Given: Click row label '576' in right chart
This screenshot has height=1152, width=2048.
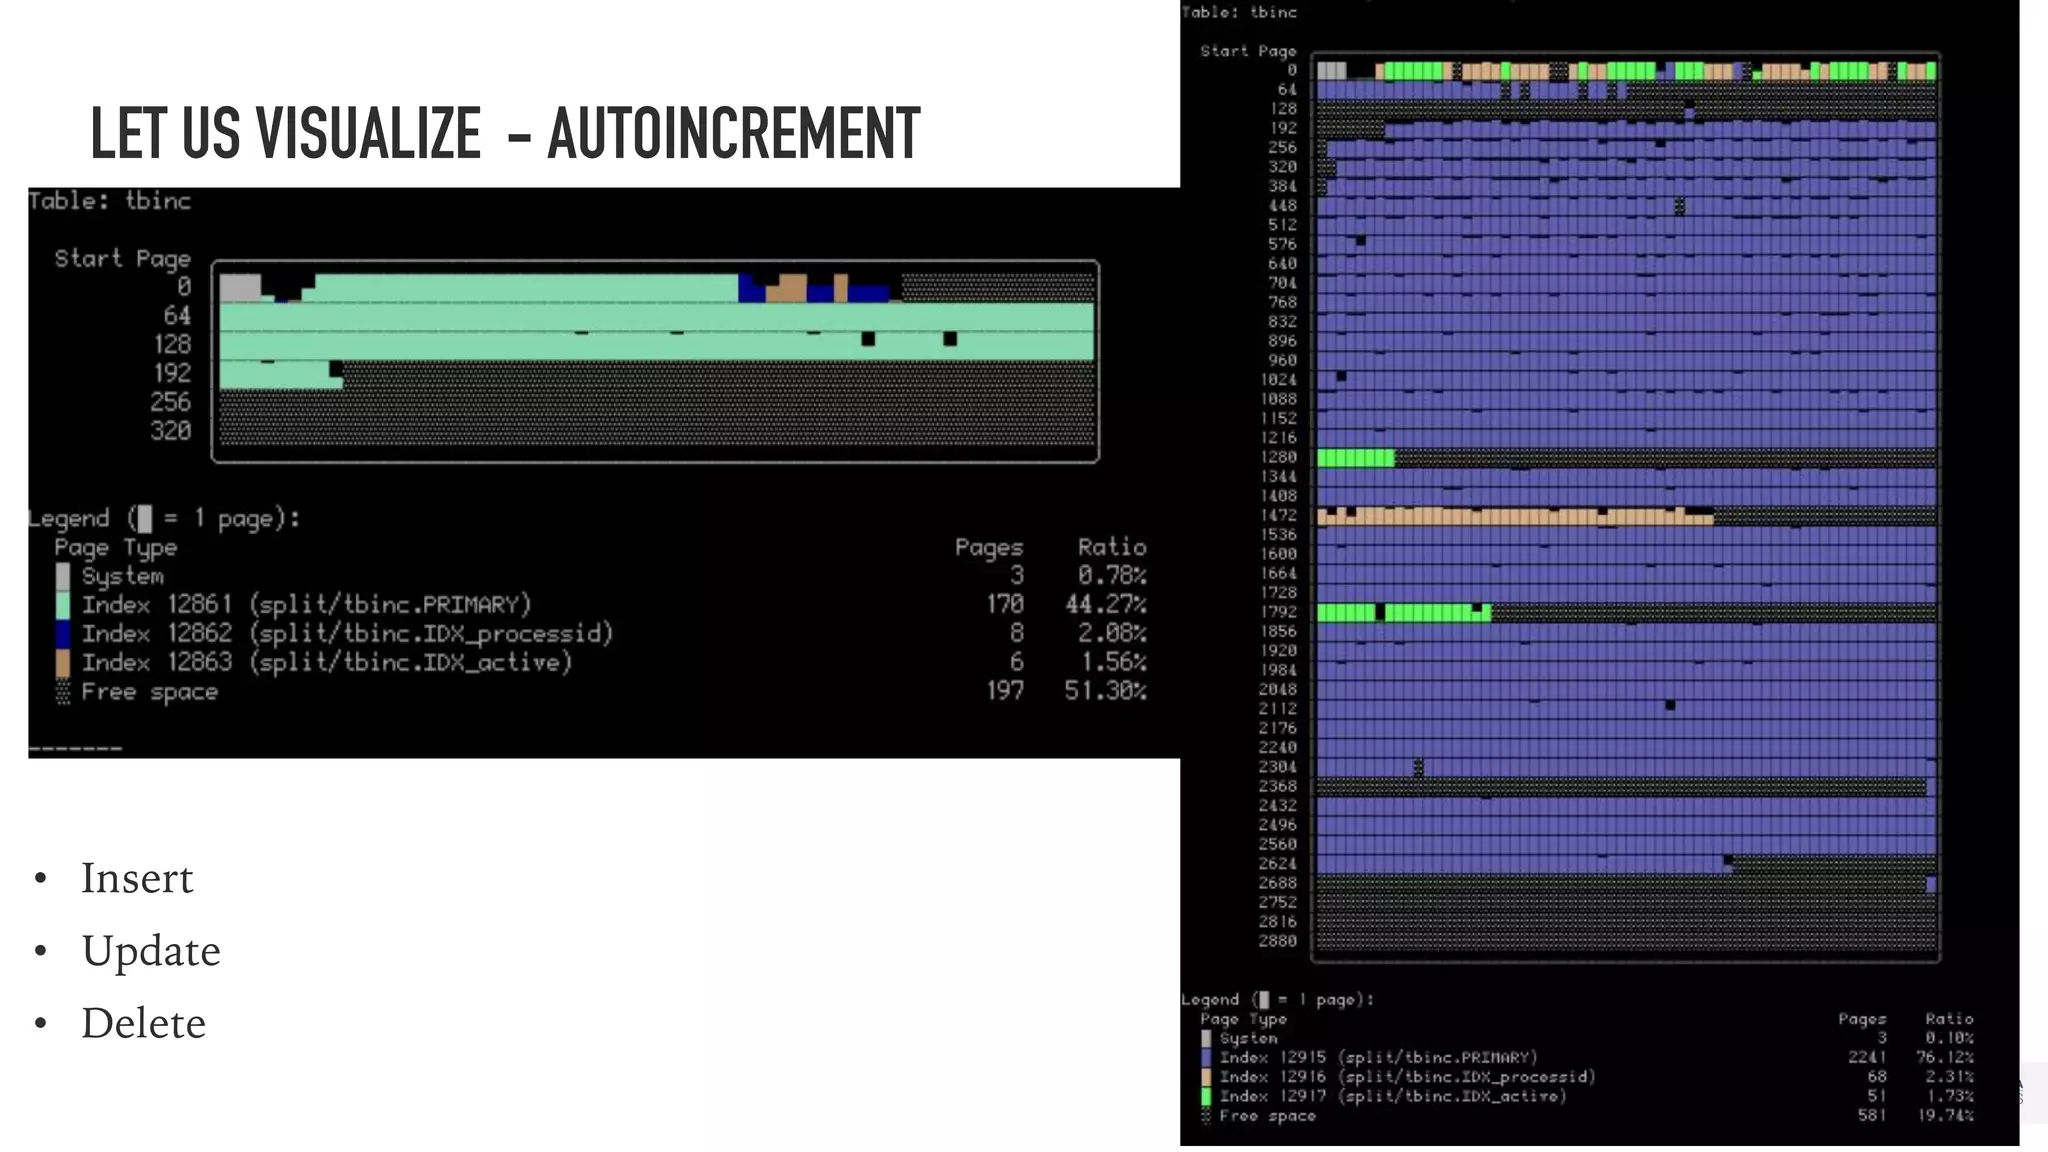Looking at the screenshot, I should 1283,245.
